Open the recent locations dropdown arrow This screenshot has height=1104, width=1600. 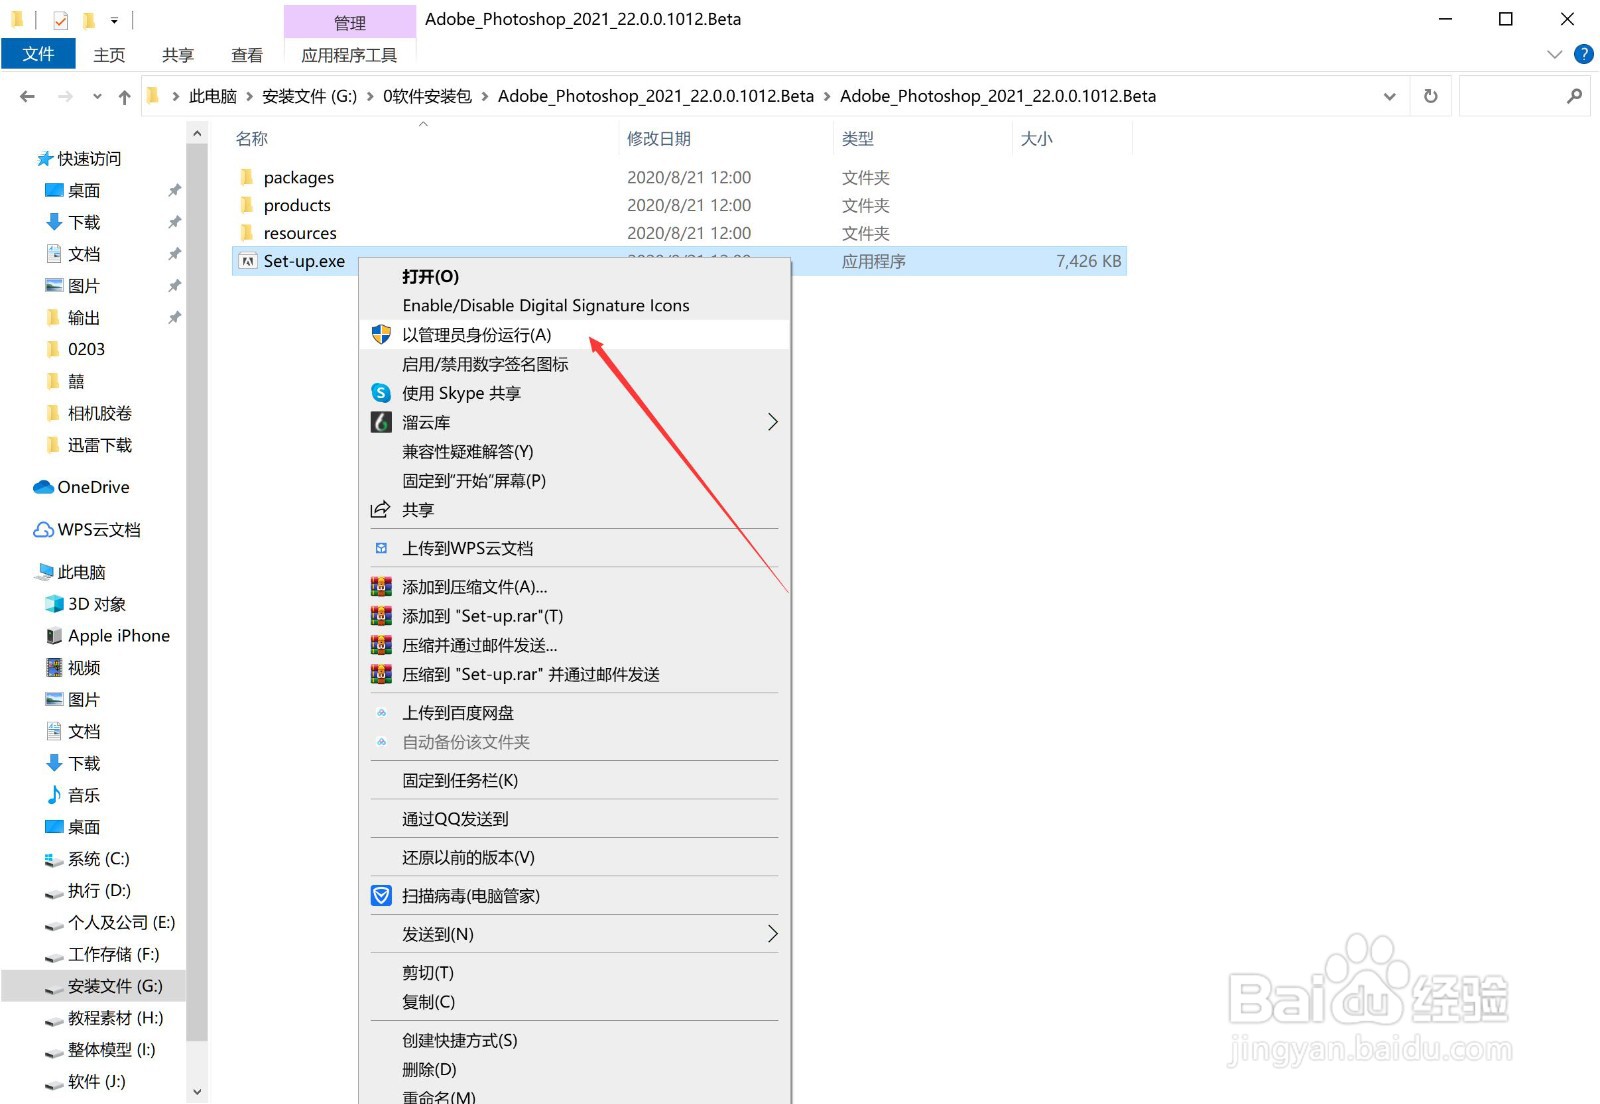(97, 96)
